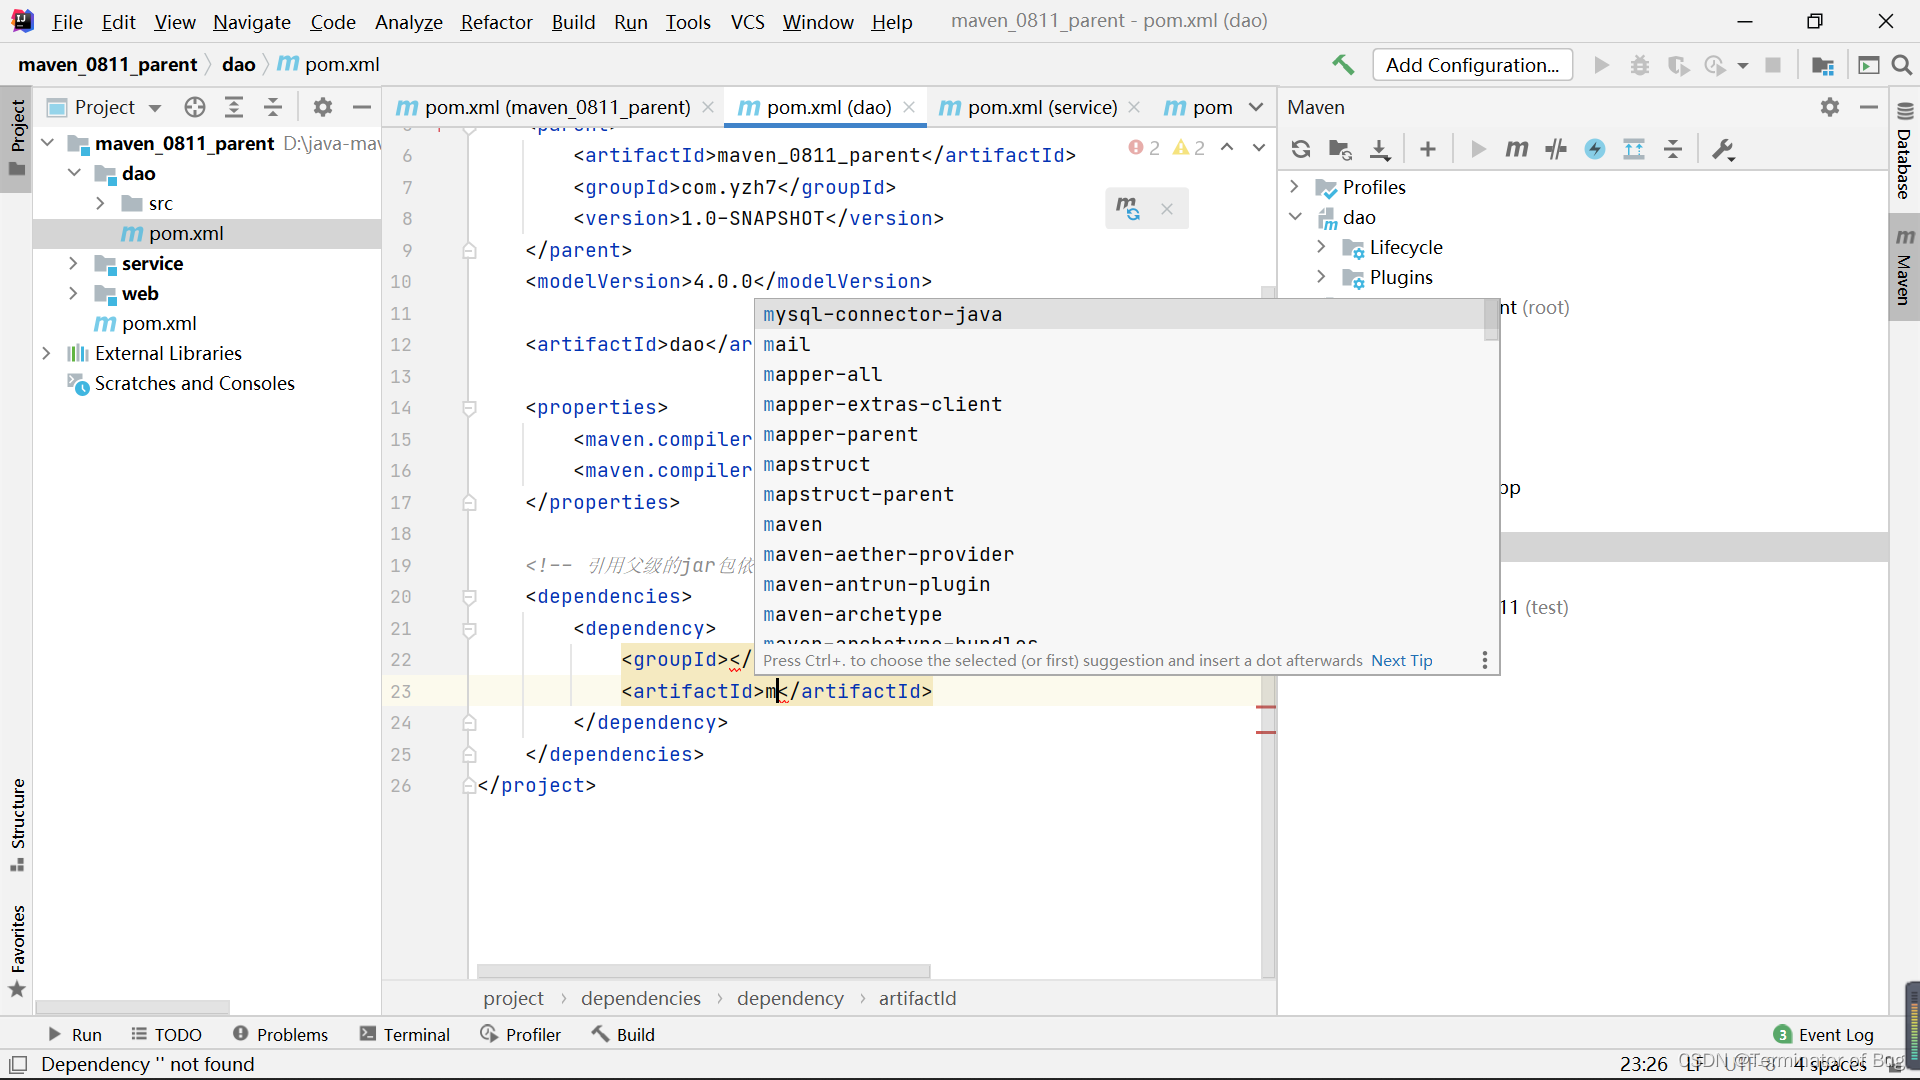Select maven-antrun-plugin suggestion
This screenshot has width=1920, height=1080.
(1120, 584)
